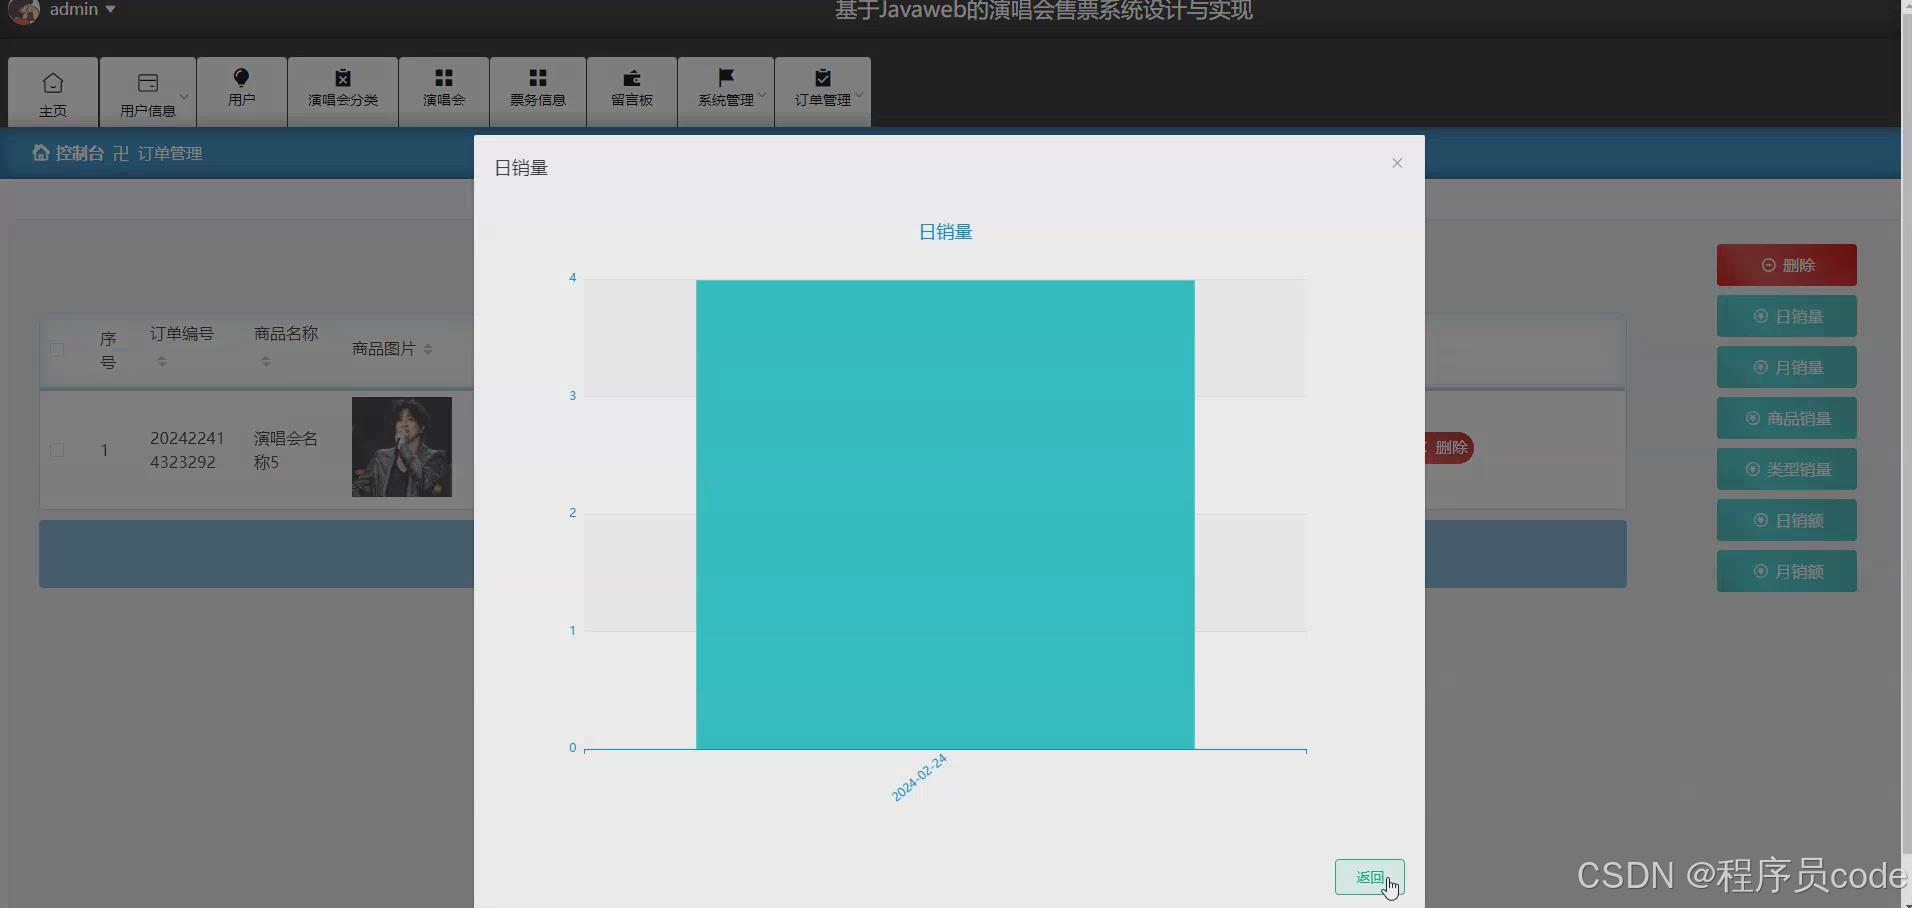Click the 序号 column header
This screenshot has height=908, width=1912.
108,350
